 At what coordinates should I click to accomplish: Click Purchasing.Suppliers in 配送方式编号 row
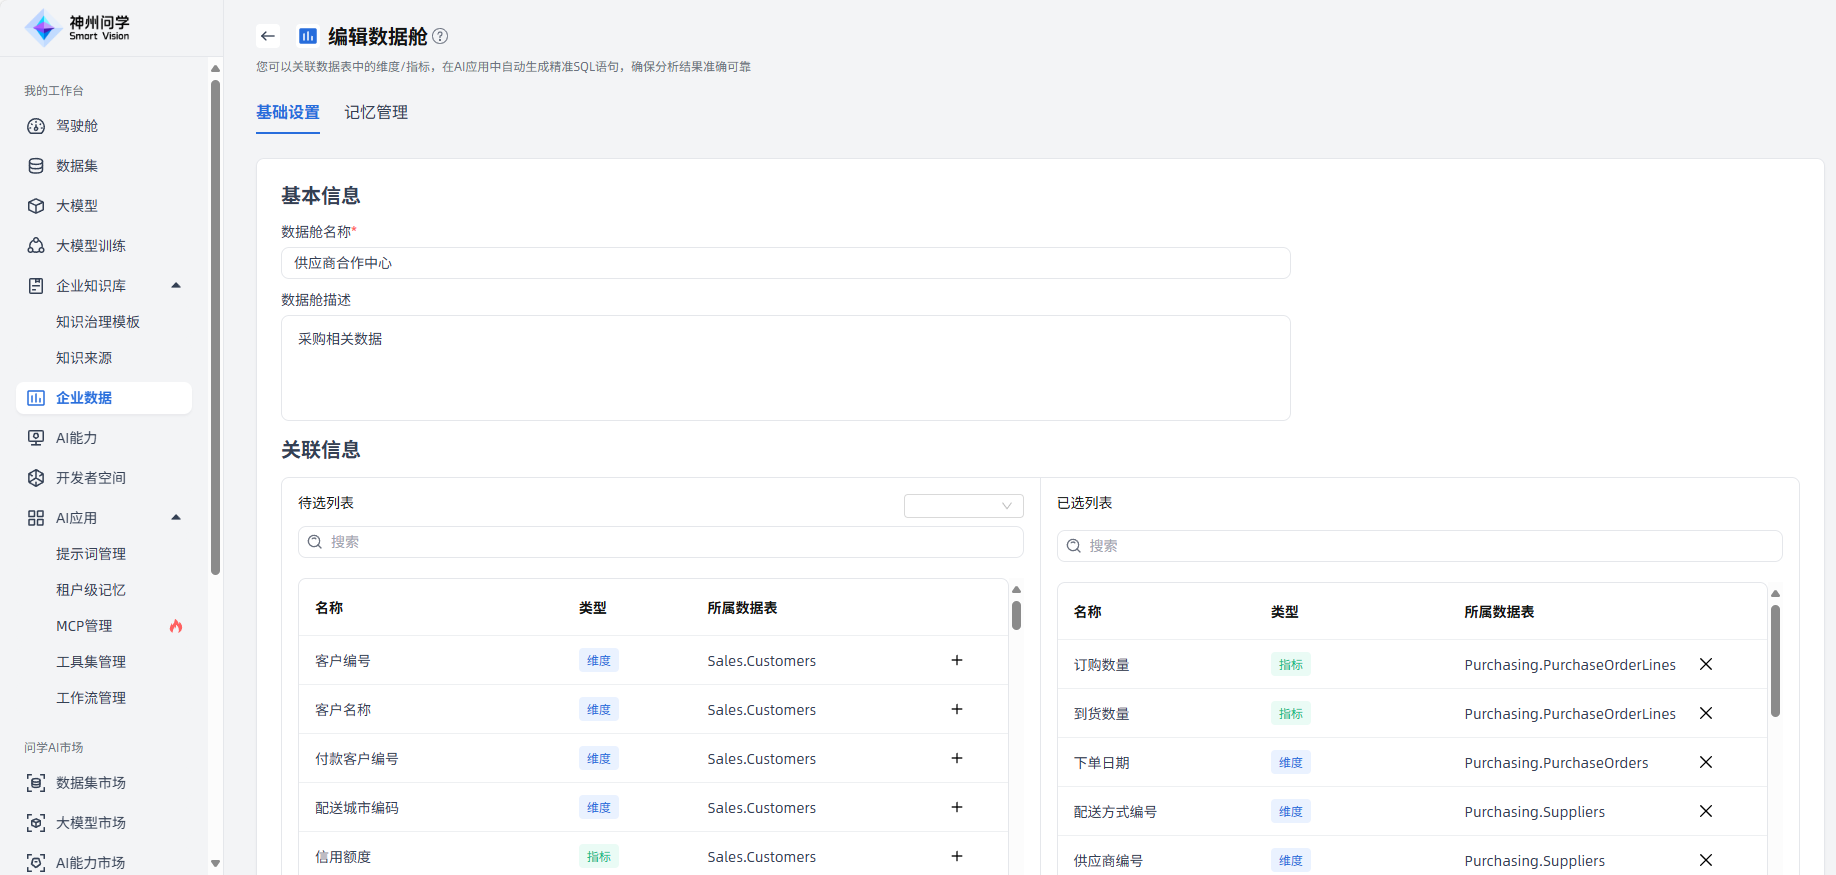(1534, 812)
